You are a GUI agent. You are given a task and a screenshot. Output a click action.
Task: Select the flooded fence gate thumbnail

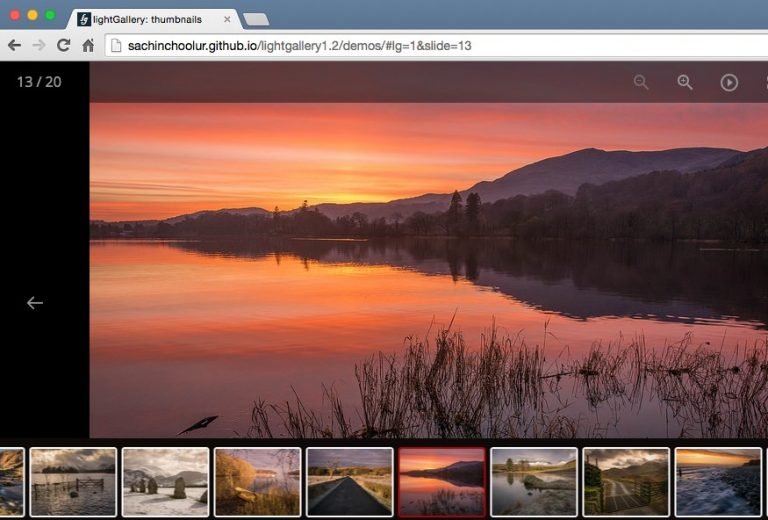pos(73,481)
